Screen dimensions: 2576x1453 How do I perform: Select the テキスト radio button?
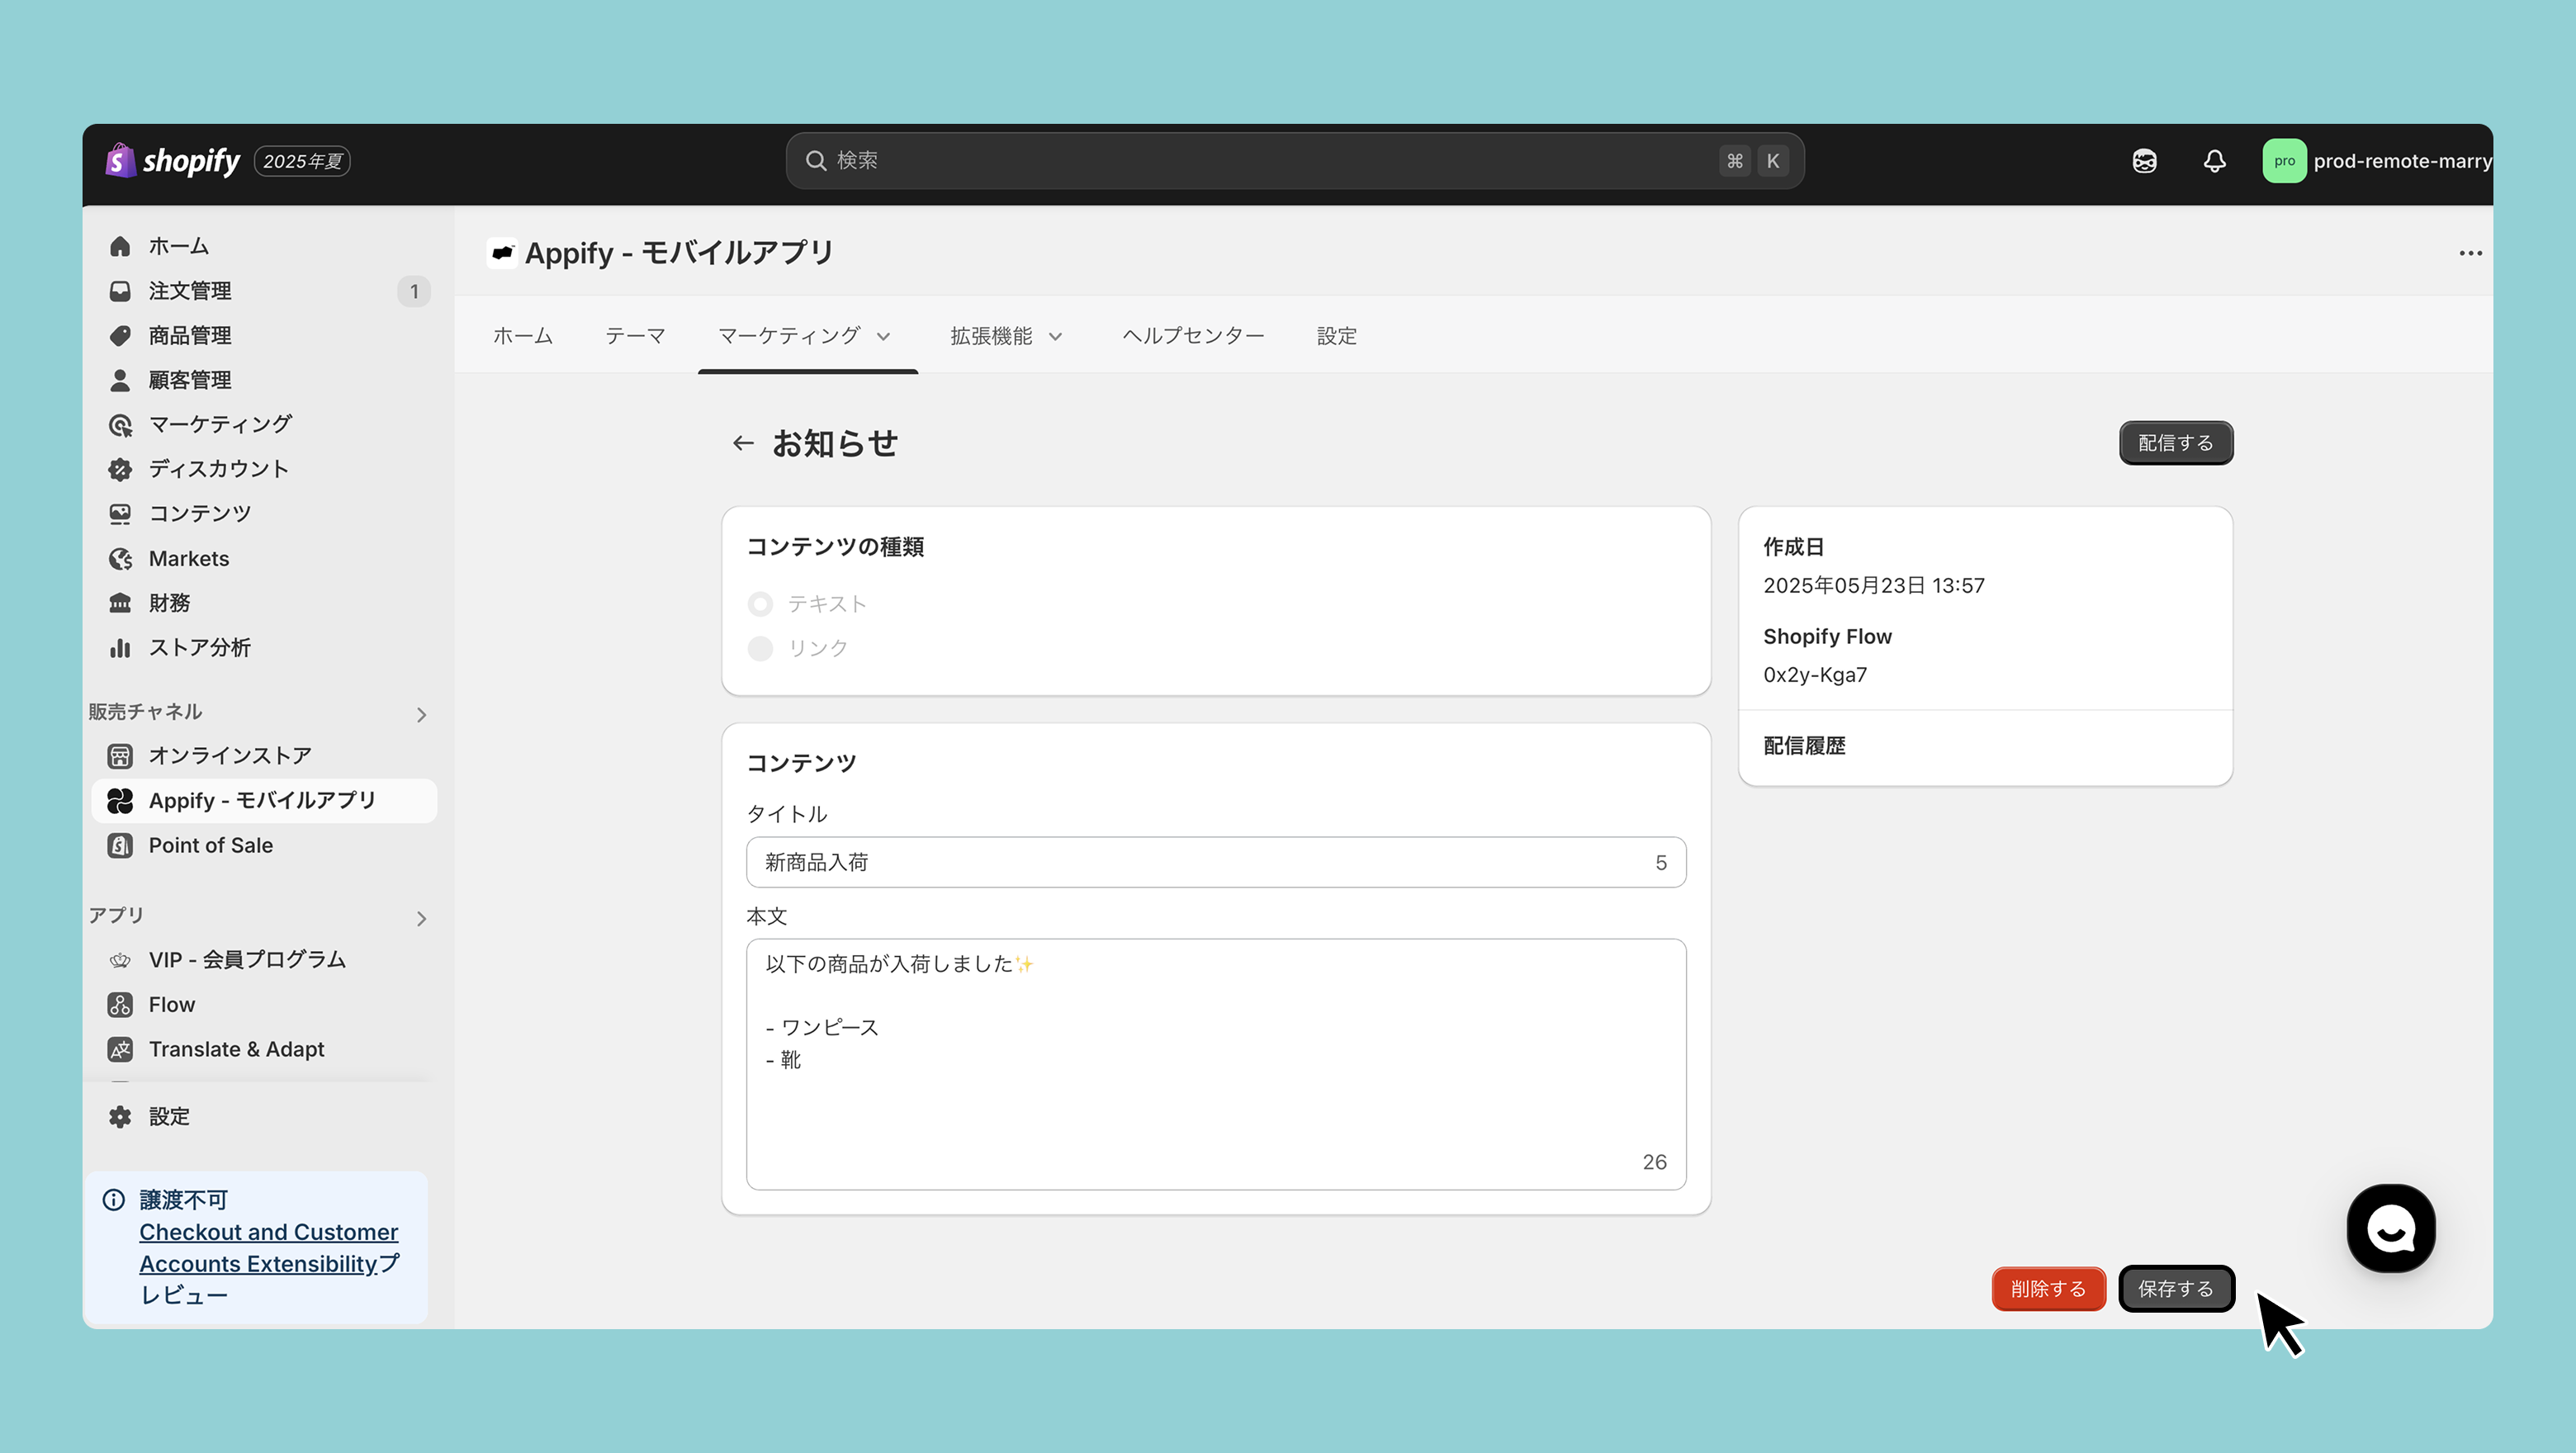coord(760,604)
